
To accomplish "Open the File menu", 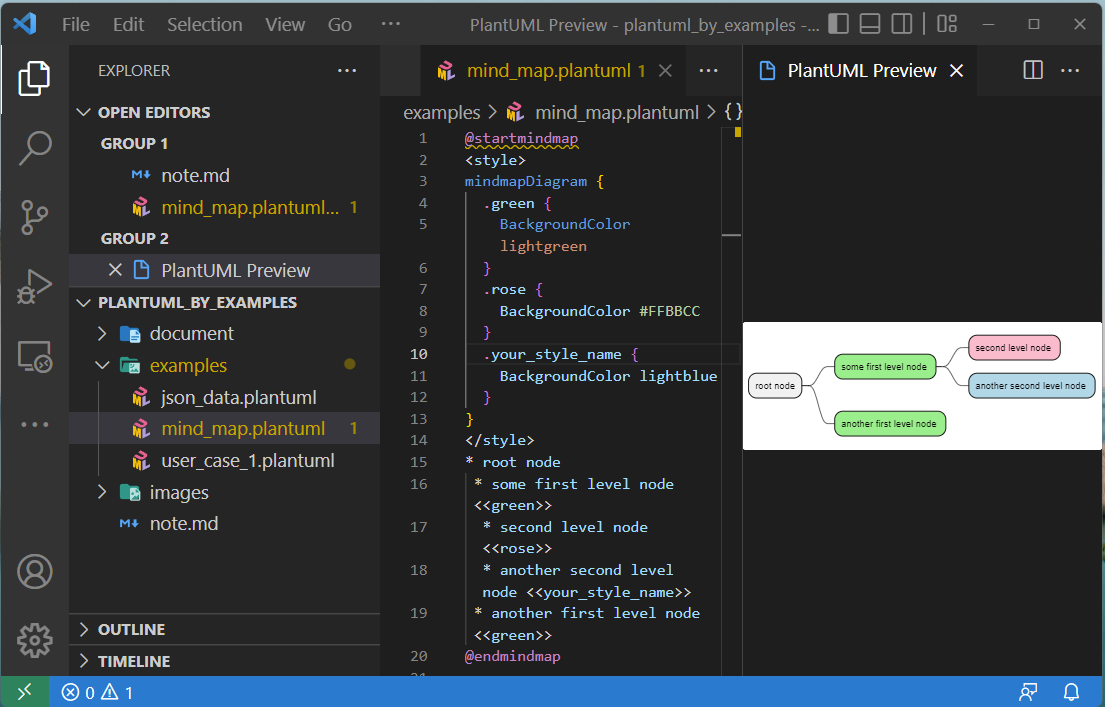I will (x=75, y=24).
